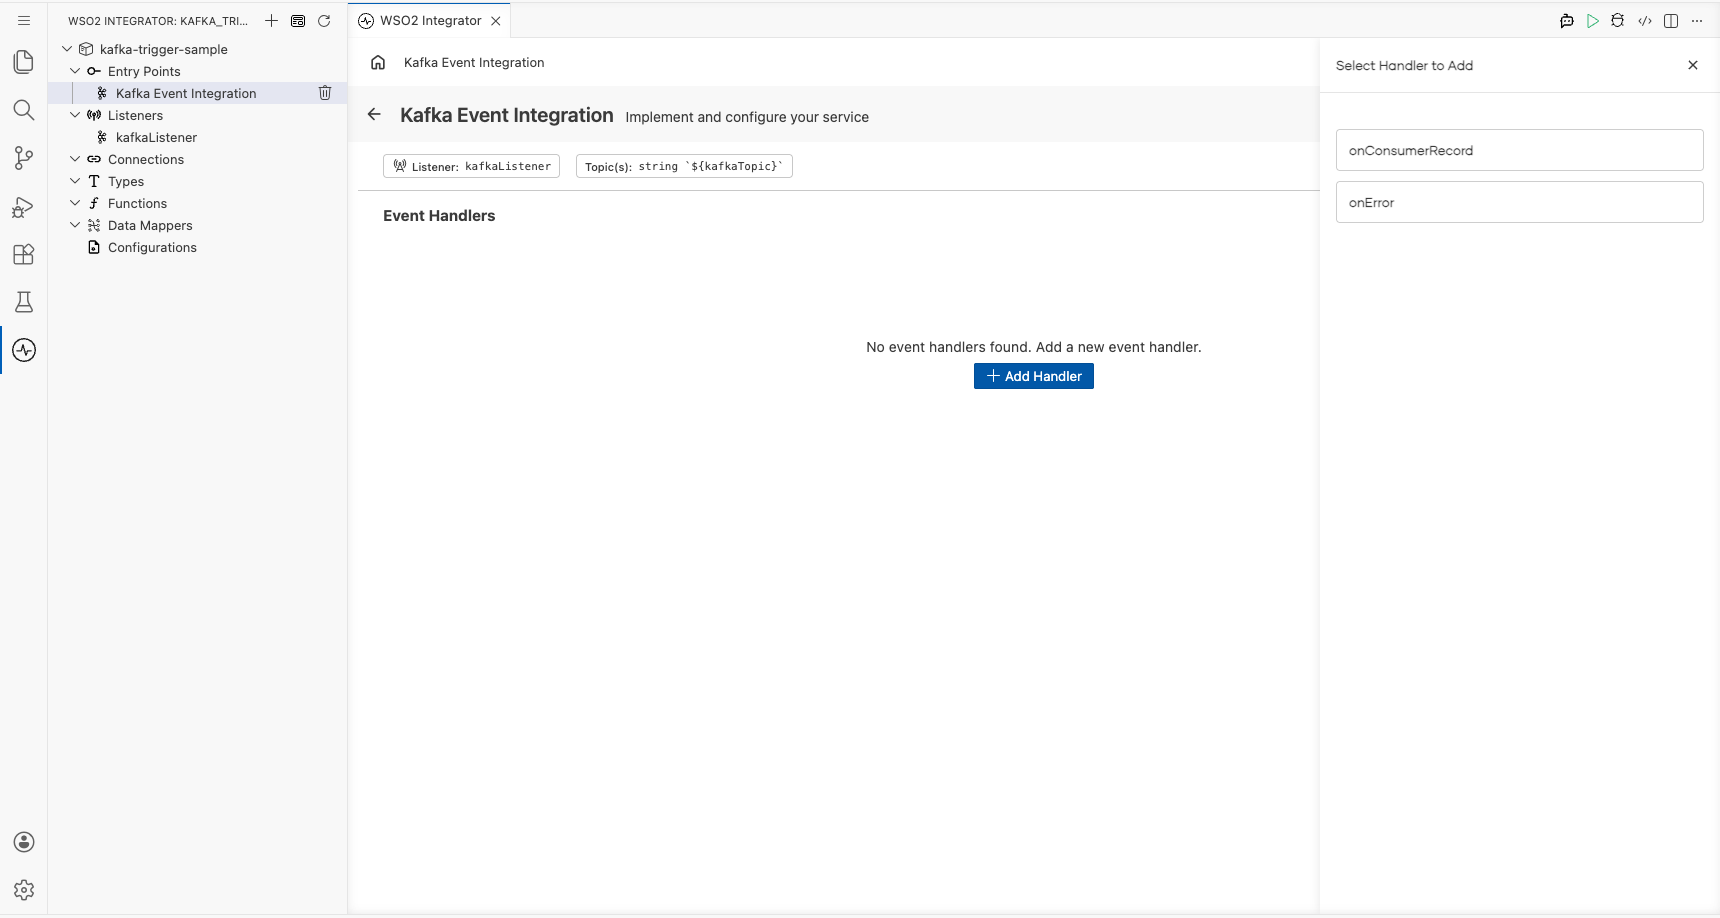Click 'Implement and configure your service' subtitle
The width and height of the screenshot is (1720, 918).
[747, 117]
